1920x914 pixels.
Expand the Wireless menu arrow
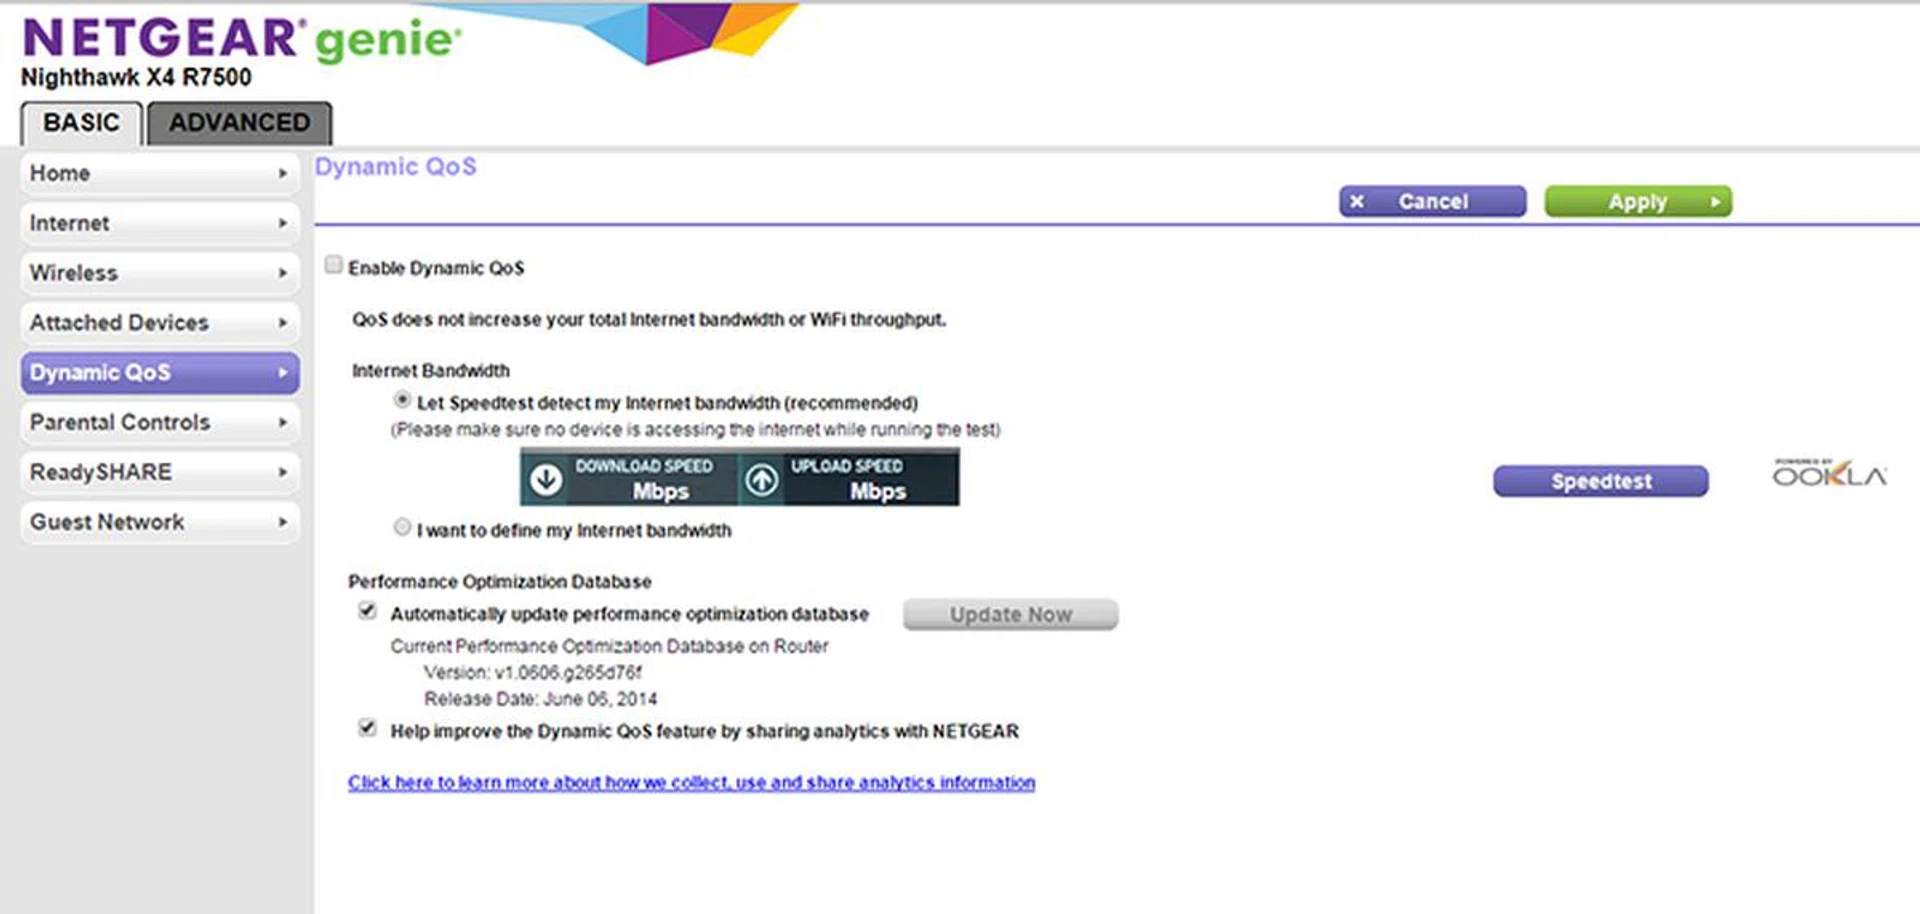pos(283,273)
